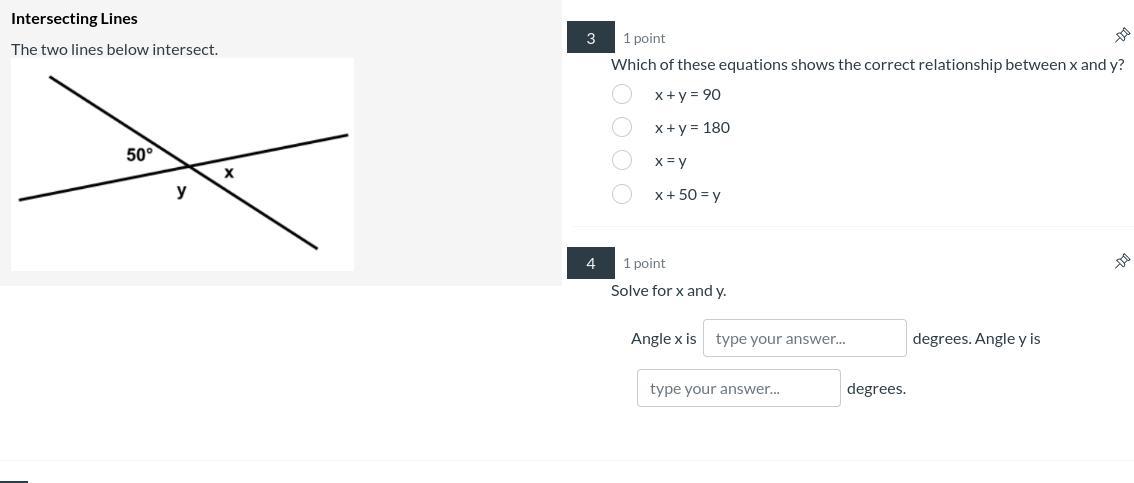Choose the "x + y = 180" radio button
Screen dimensions: 1134x483
click(622, 127)
